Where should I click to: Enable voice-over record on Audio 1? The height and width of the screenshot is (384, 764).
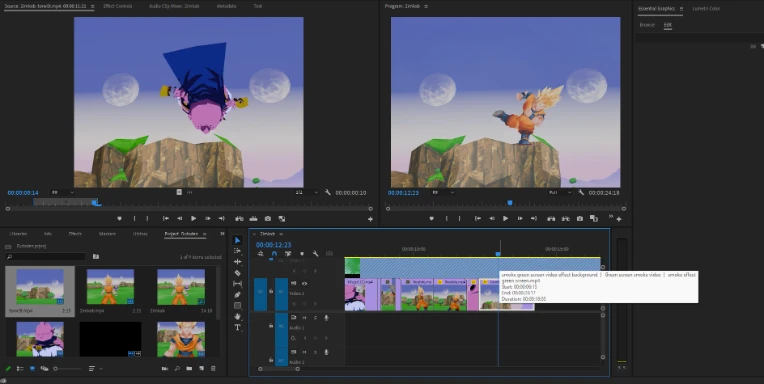(326, 318)
